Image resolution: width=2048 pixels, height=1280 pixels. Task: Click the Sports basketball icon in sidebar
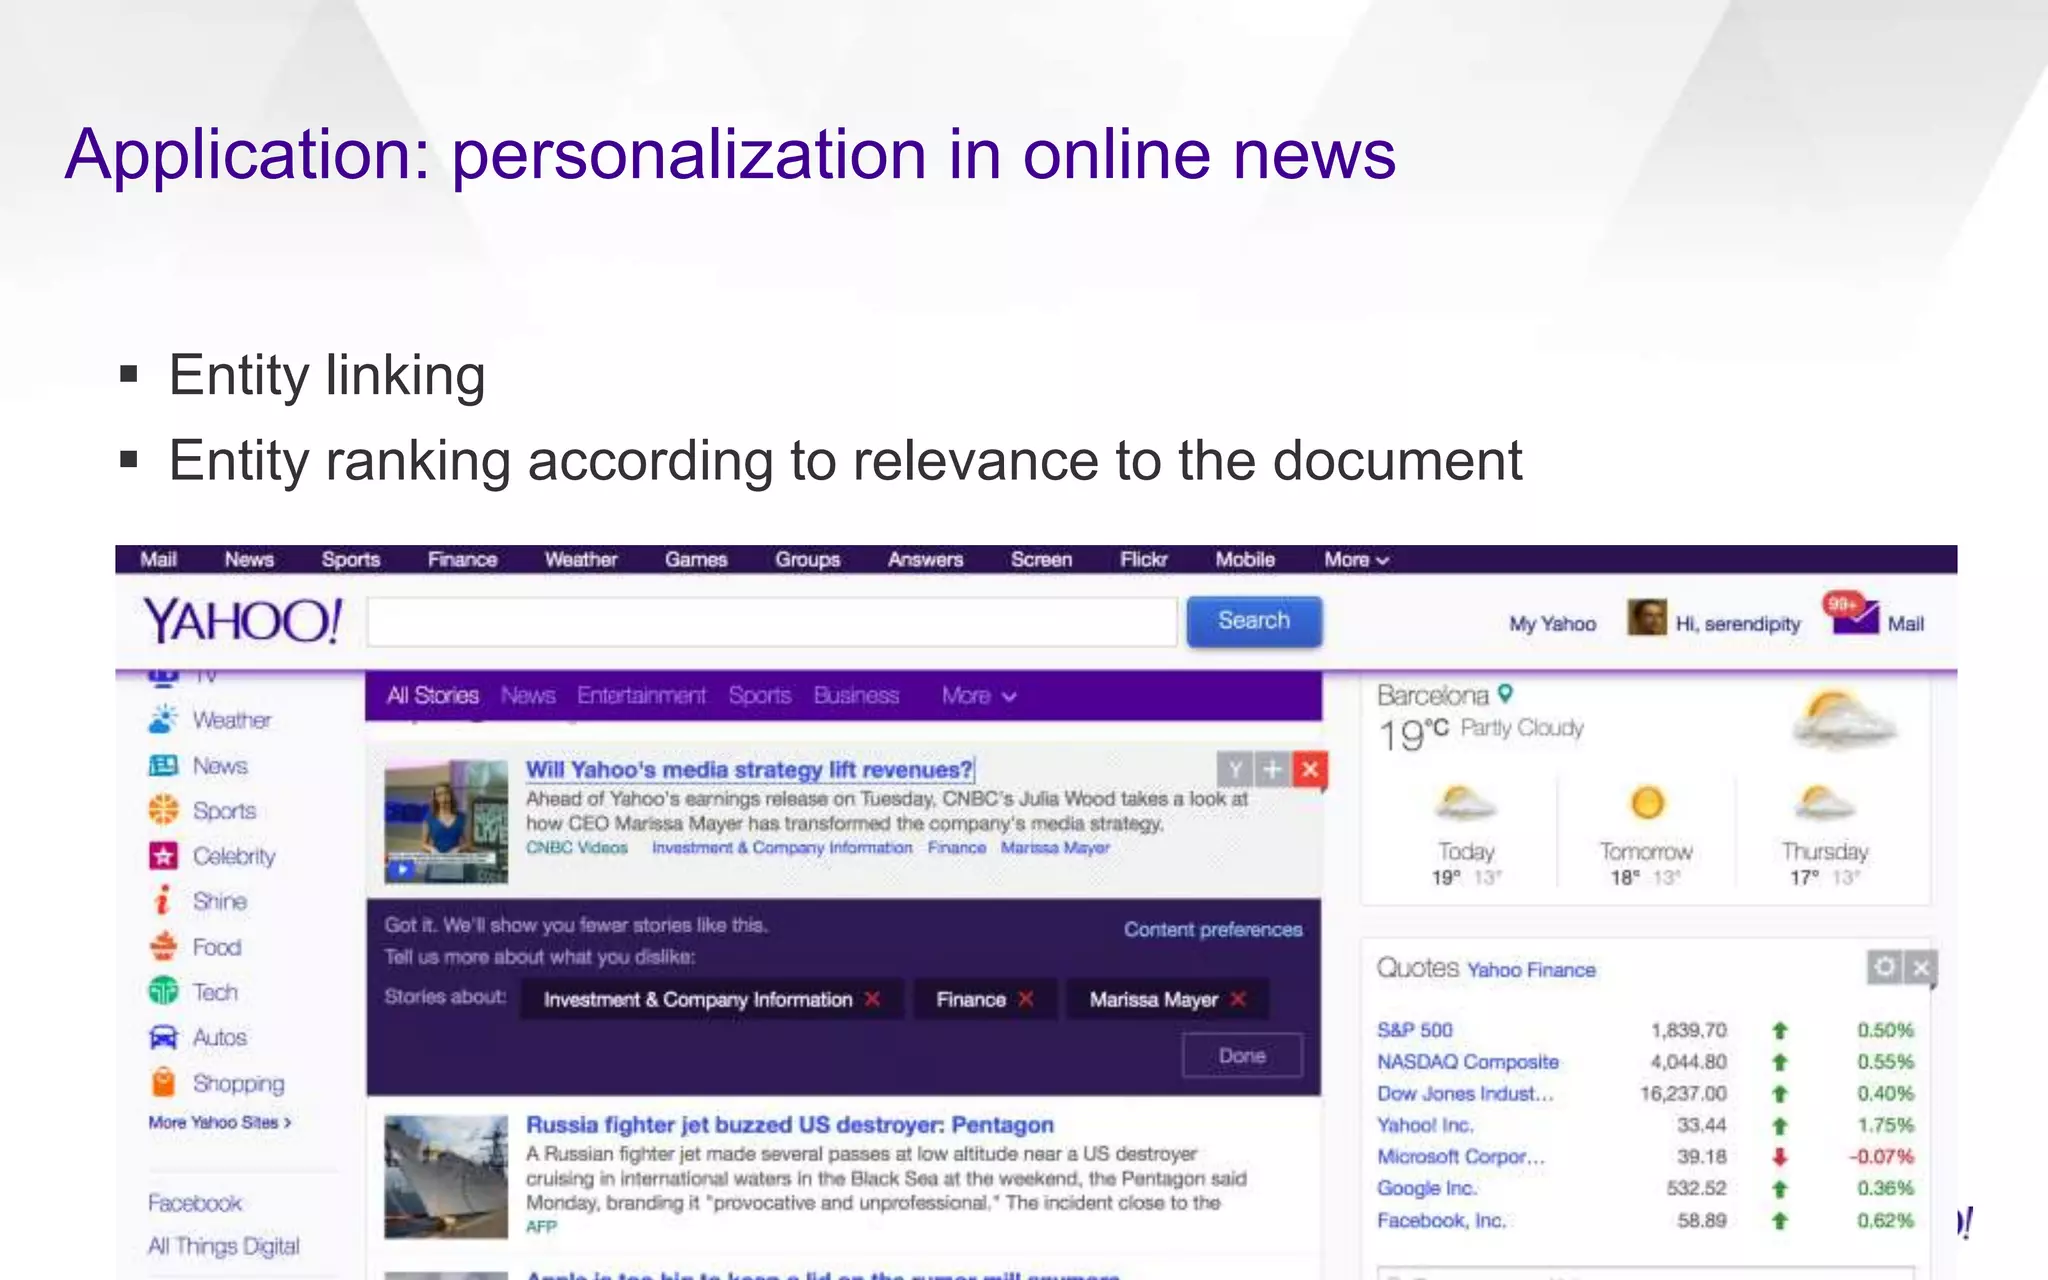coord(163,810)
